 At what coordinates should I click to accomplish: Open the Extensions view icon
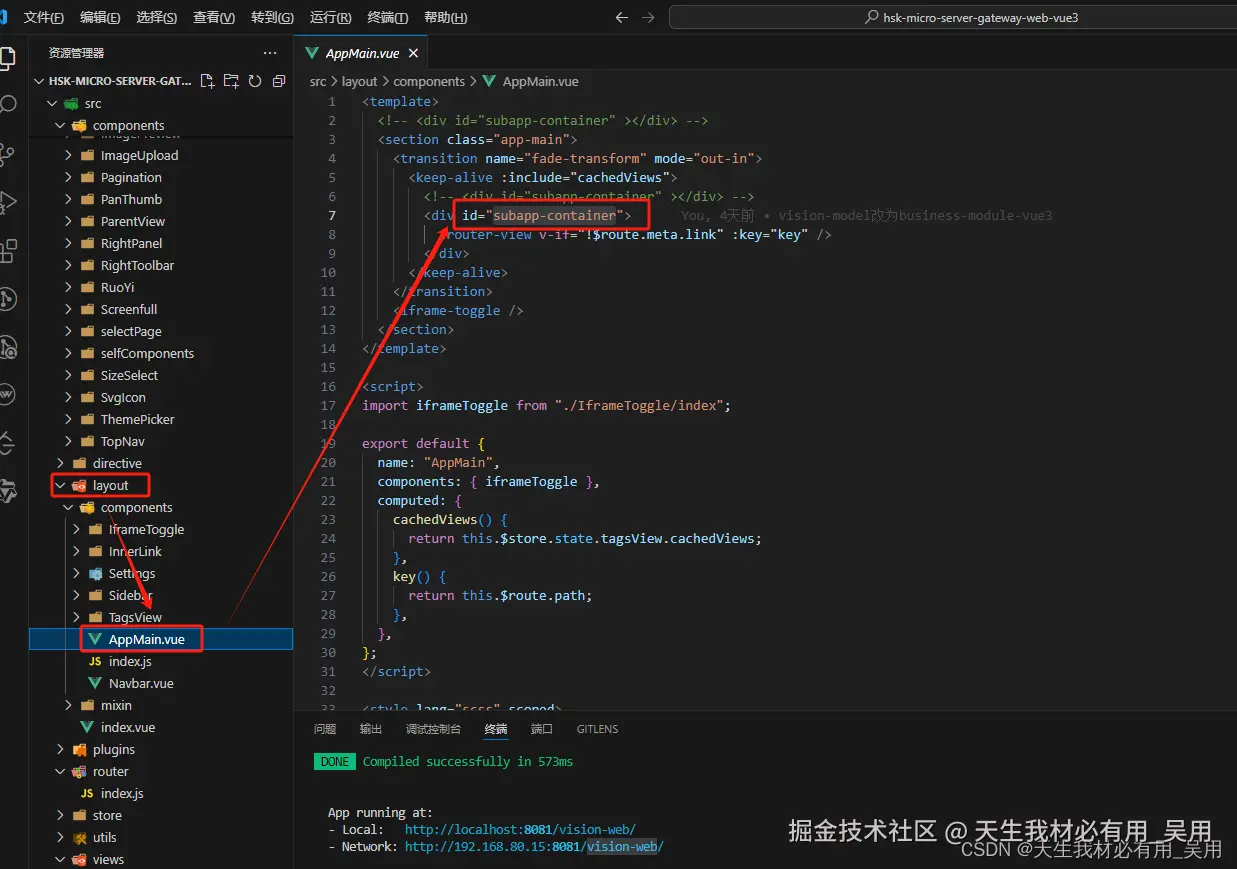point(8,250)
